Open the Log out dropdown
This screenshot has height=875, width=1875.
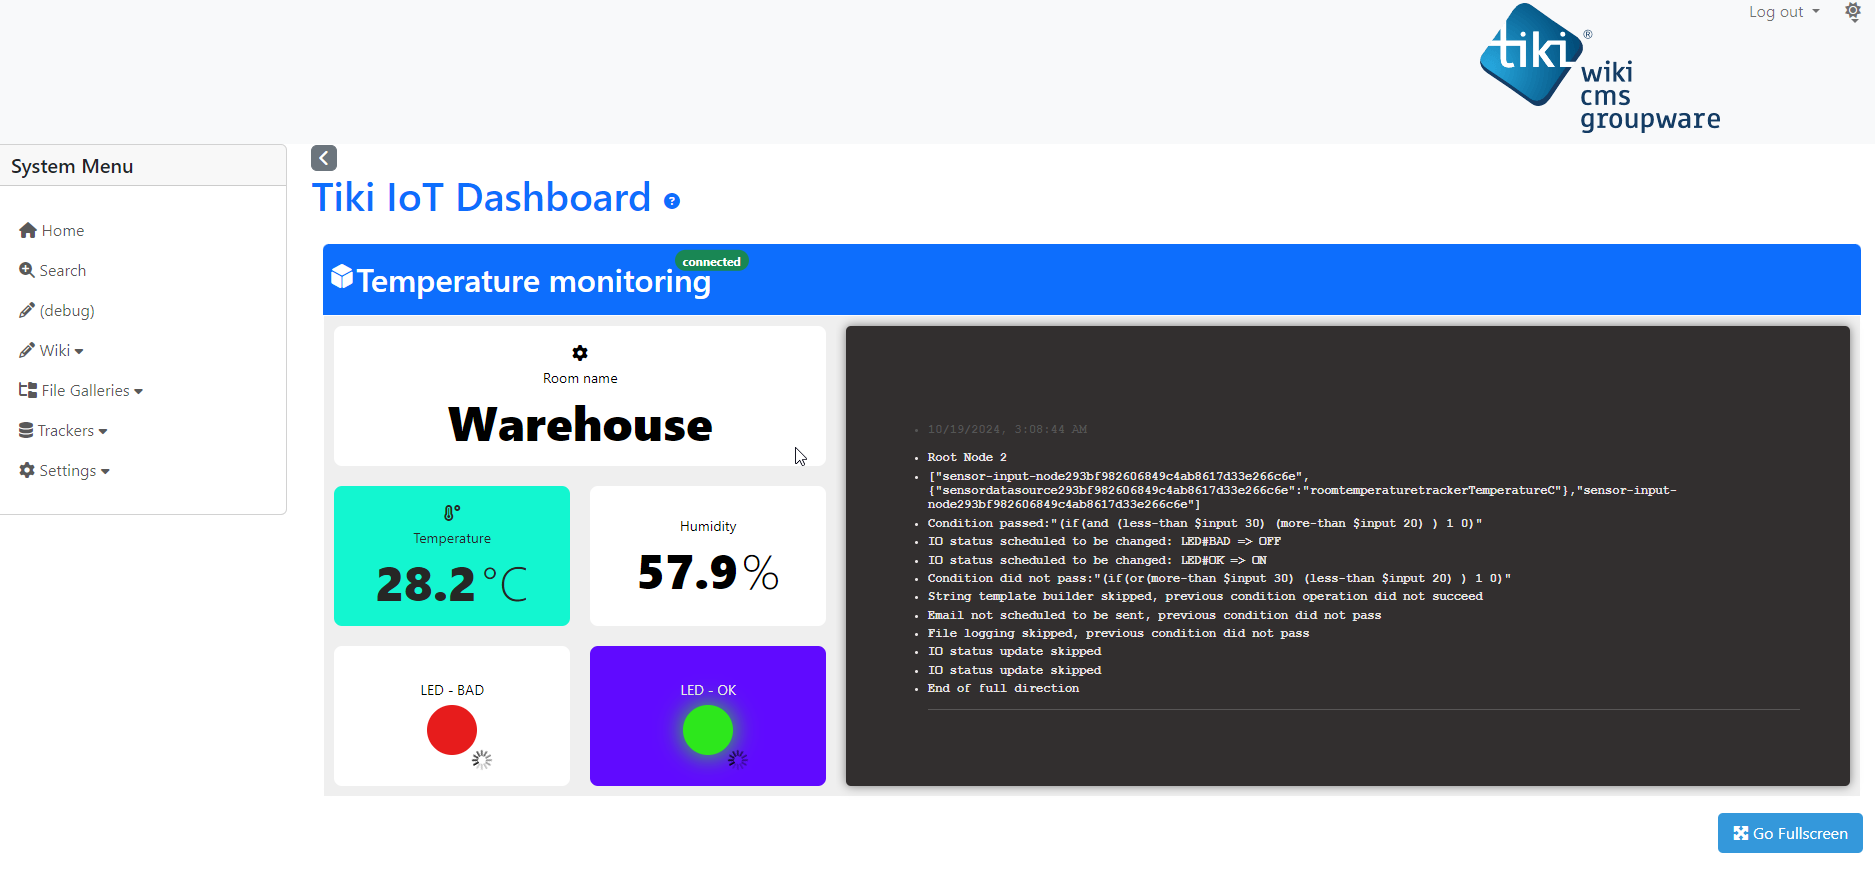[1783, 12]
